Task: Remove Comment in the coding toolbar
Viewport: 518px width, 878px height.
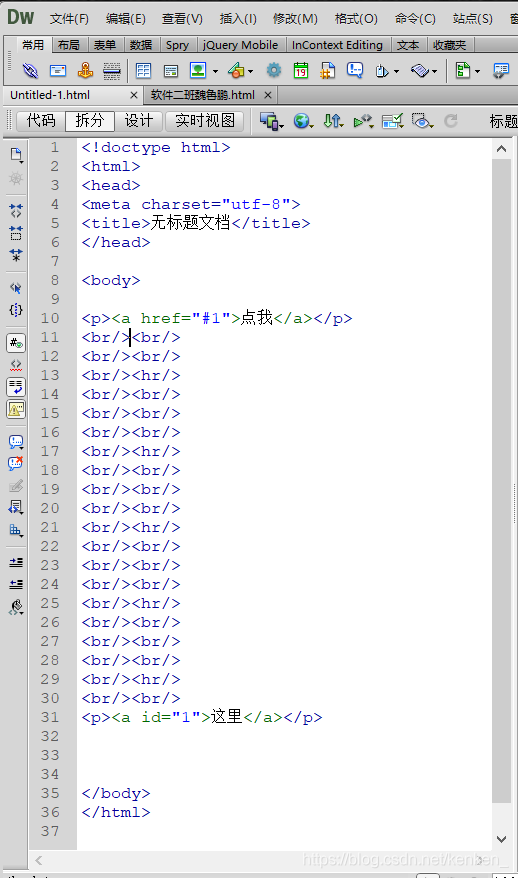Action: click(x=16, y=464)
